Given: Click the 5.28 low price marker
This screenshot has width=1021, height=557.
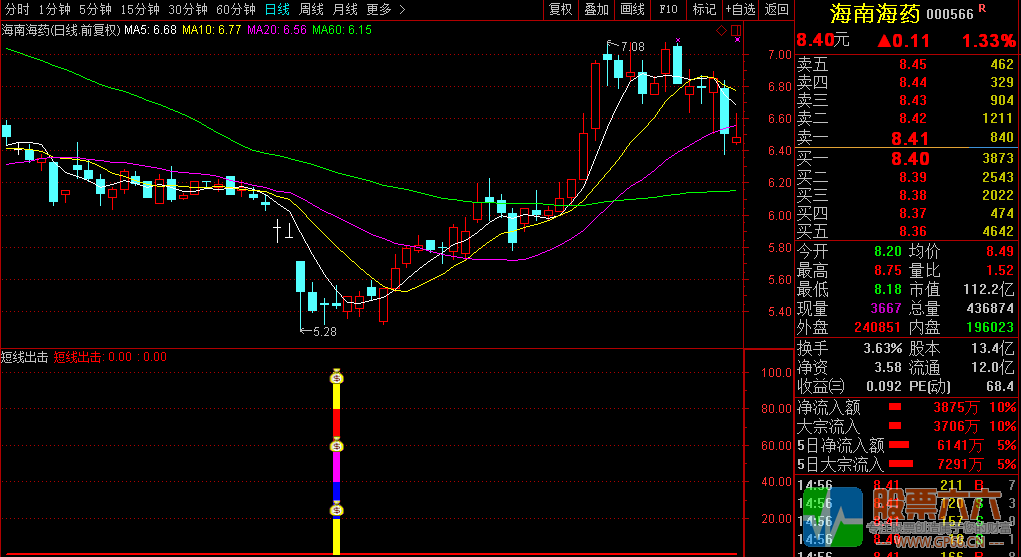Looking at the screenshot, I should pyautogui.click(x=323, y=331).
